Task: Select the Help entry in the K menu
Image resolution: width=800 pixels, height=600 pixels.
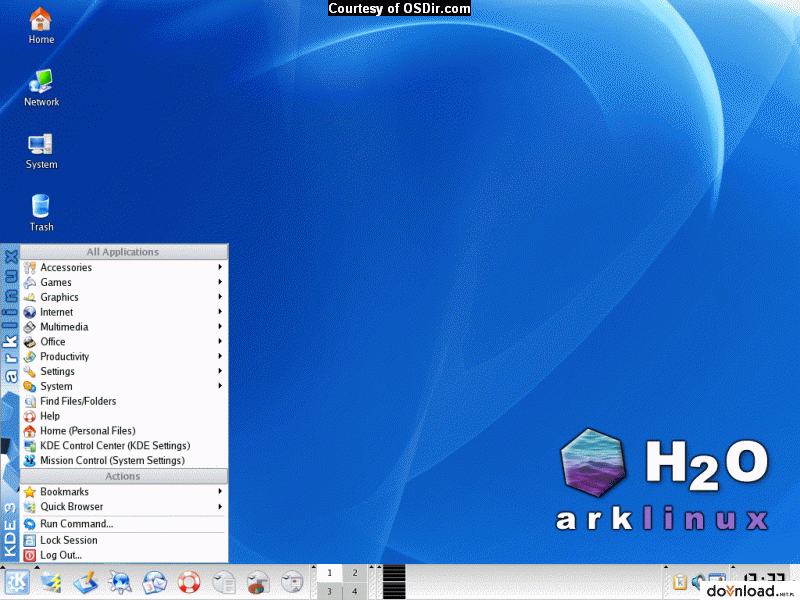Action: coord(123,416)
